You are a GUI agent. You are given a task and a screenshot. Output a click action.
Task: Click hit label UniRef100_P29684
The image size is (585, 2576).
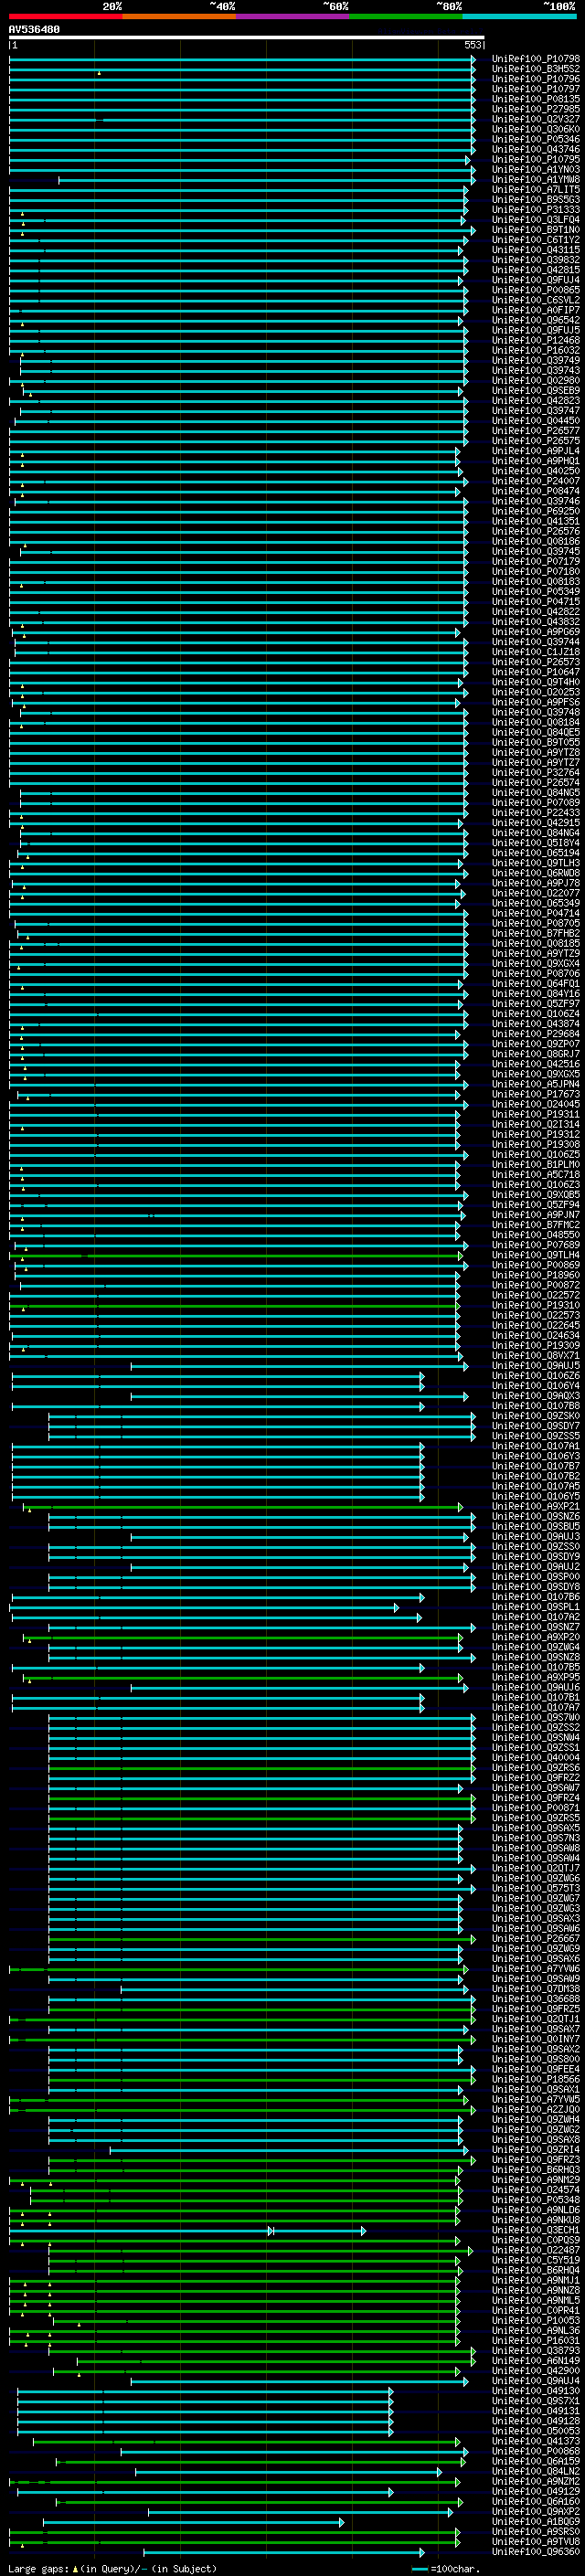[x=536, y=1033]
